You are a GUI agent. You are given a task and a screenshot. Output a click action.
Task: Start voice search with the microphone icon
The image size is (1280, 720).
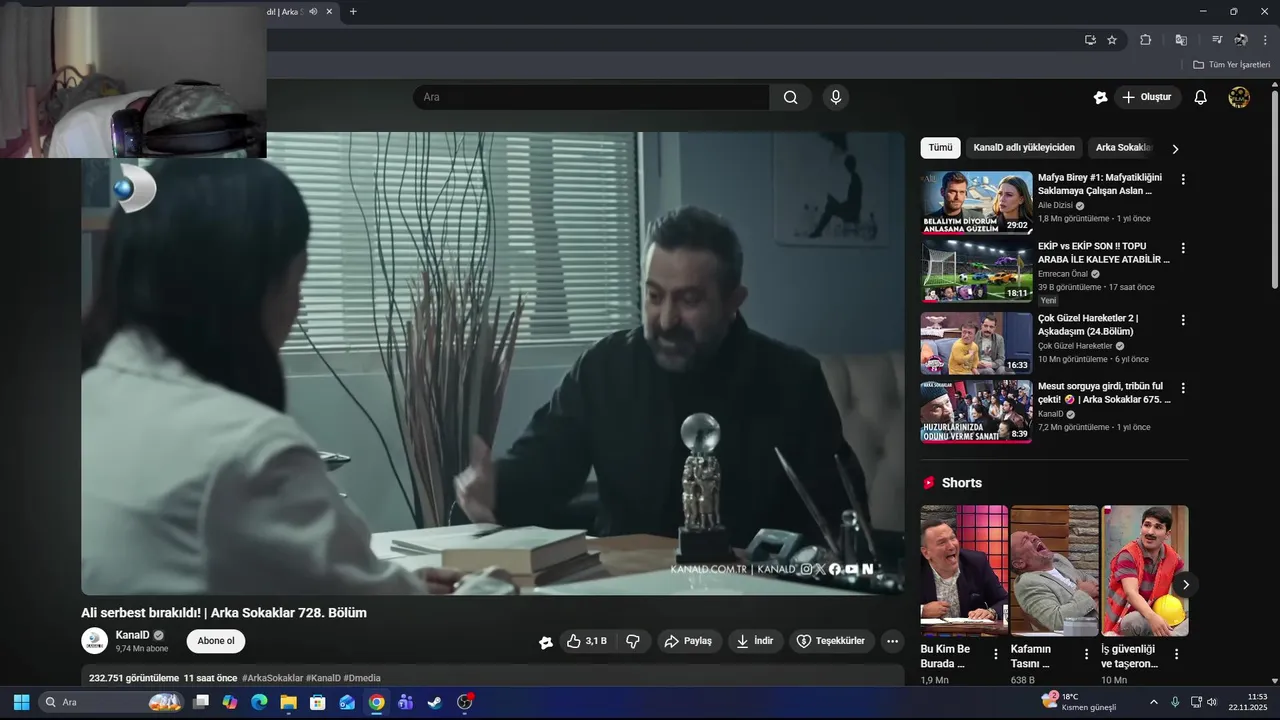pyautogui.click(x=836, y=97)
